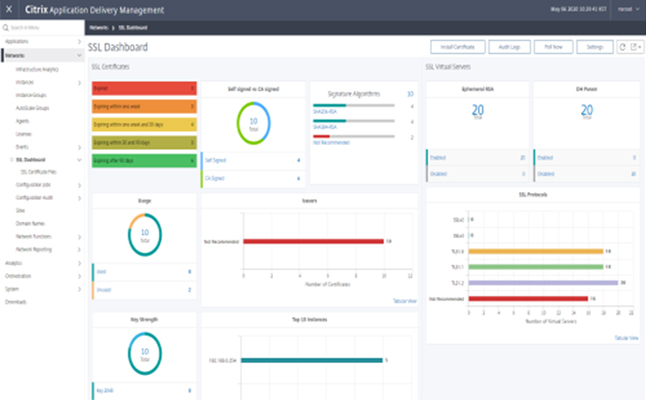
Task: Open the export icon menu
Action: pyautogui.click(x=634, y=47)
